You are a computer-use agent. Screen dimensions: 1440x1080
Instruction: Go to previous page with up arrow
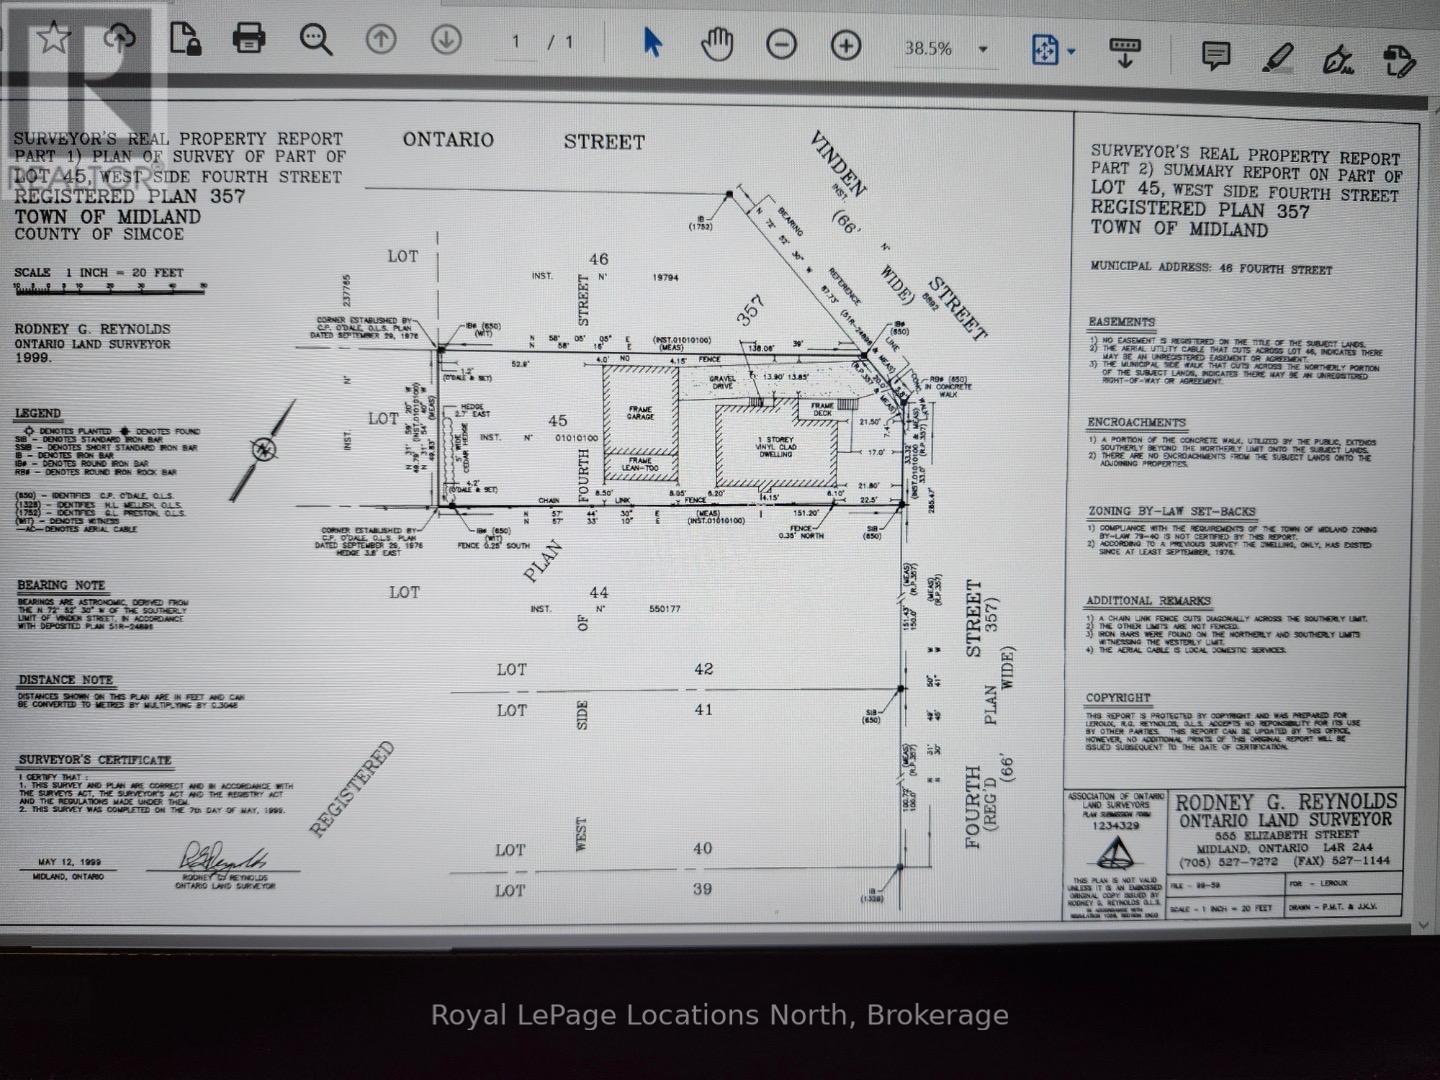tap(381, 40)
